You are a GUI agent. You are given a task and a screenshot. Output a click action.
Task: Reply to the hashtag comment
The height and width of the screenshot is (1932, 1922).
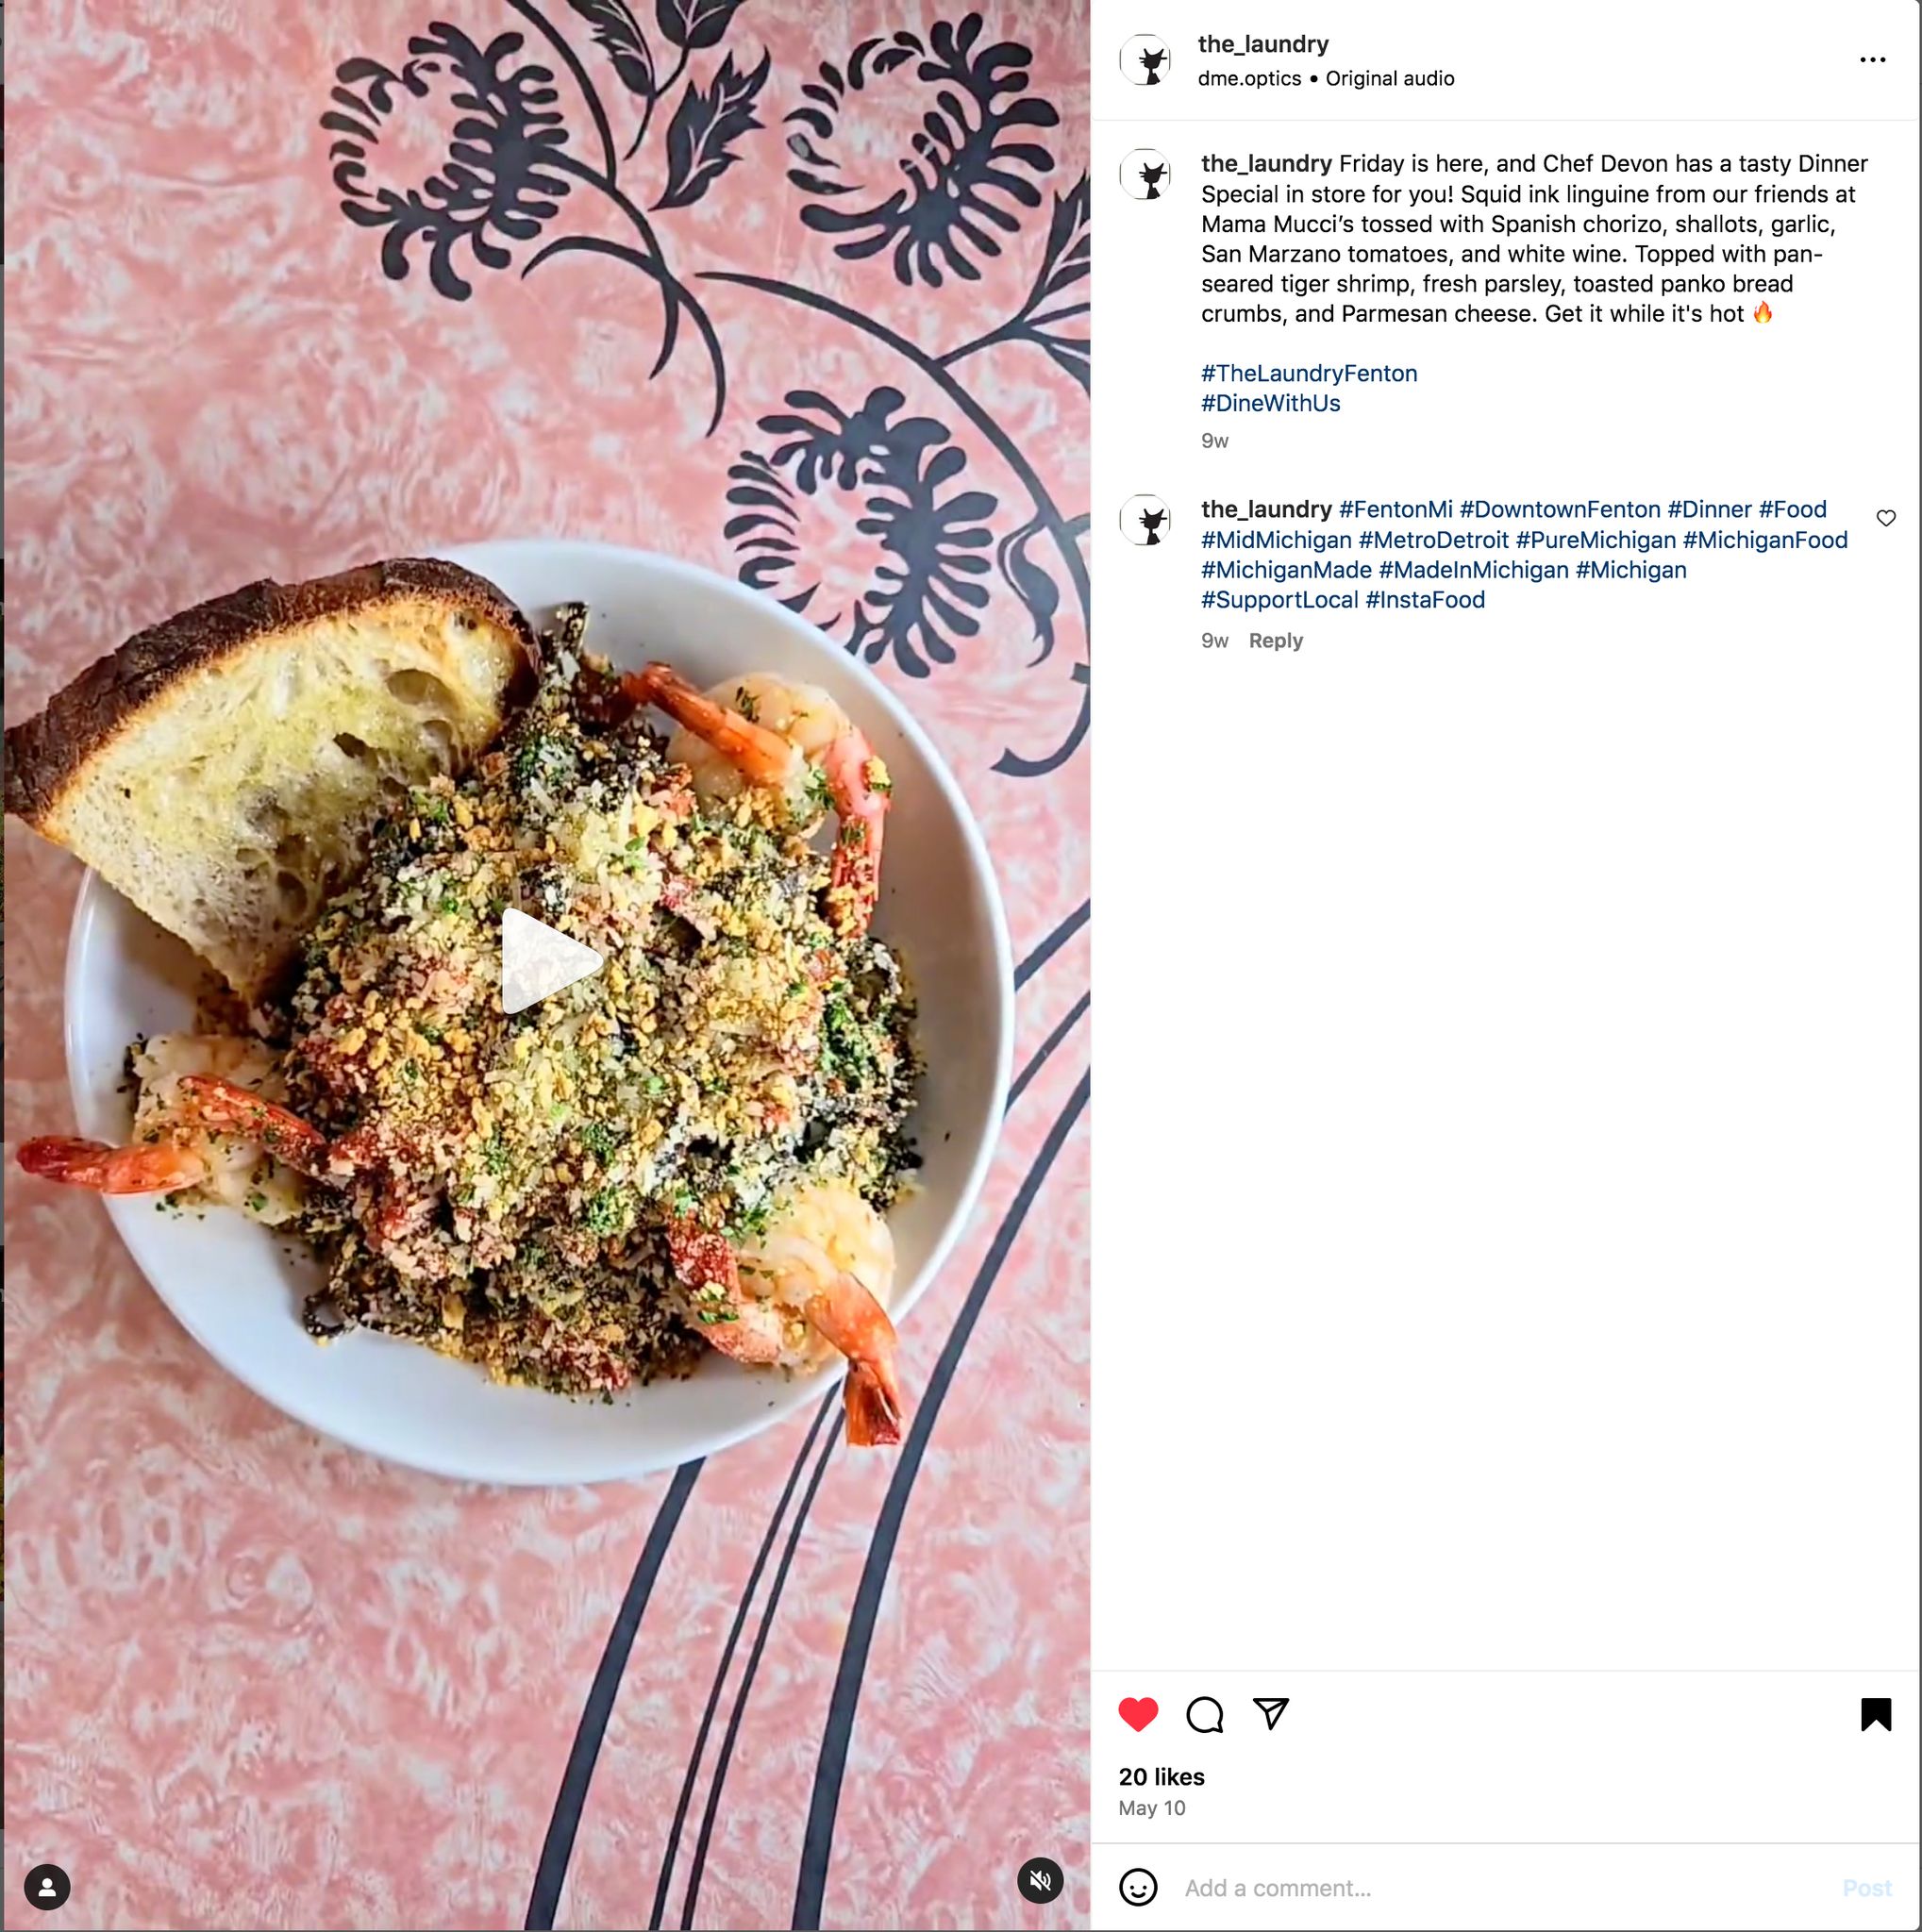[1275, 641]
